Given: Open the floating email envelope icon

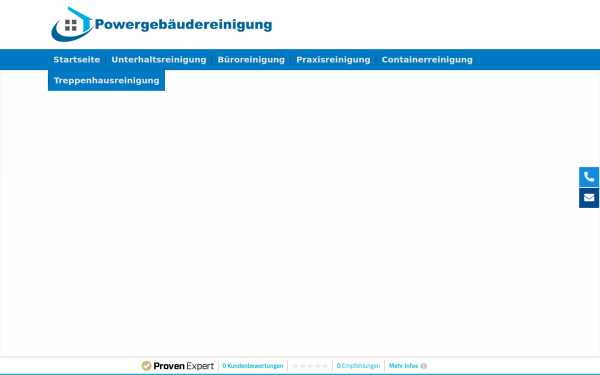Looking at the screenshot, I should (589, 198).
